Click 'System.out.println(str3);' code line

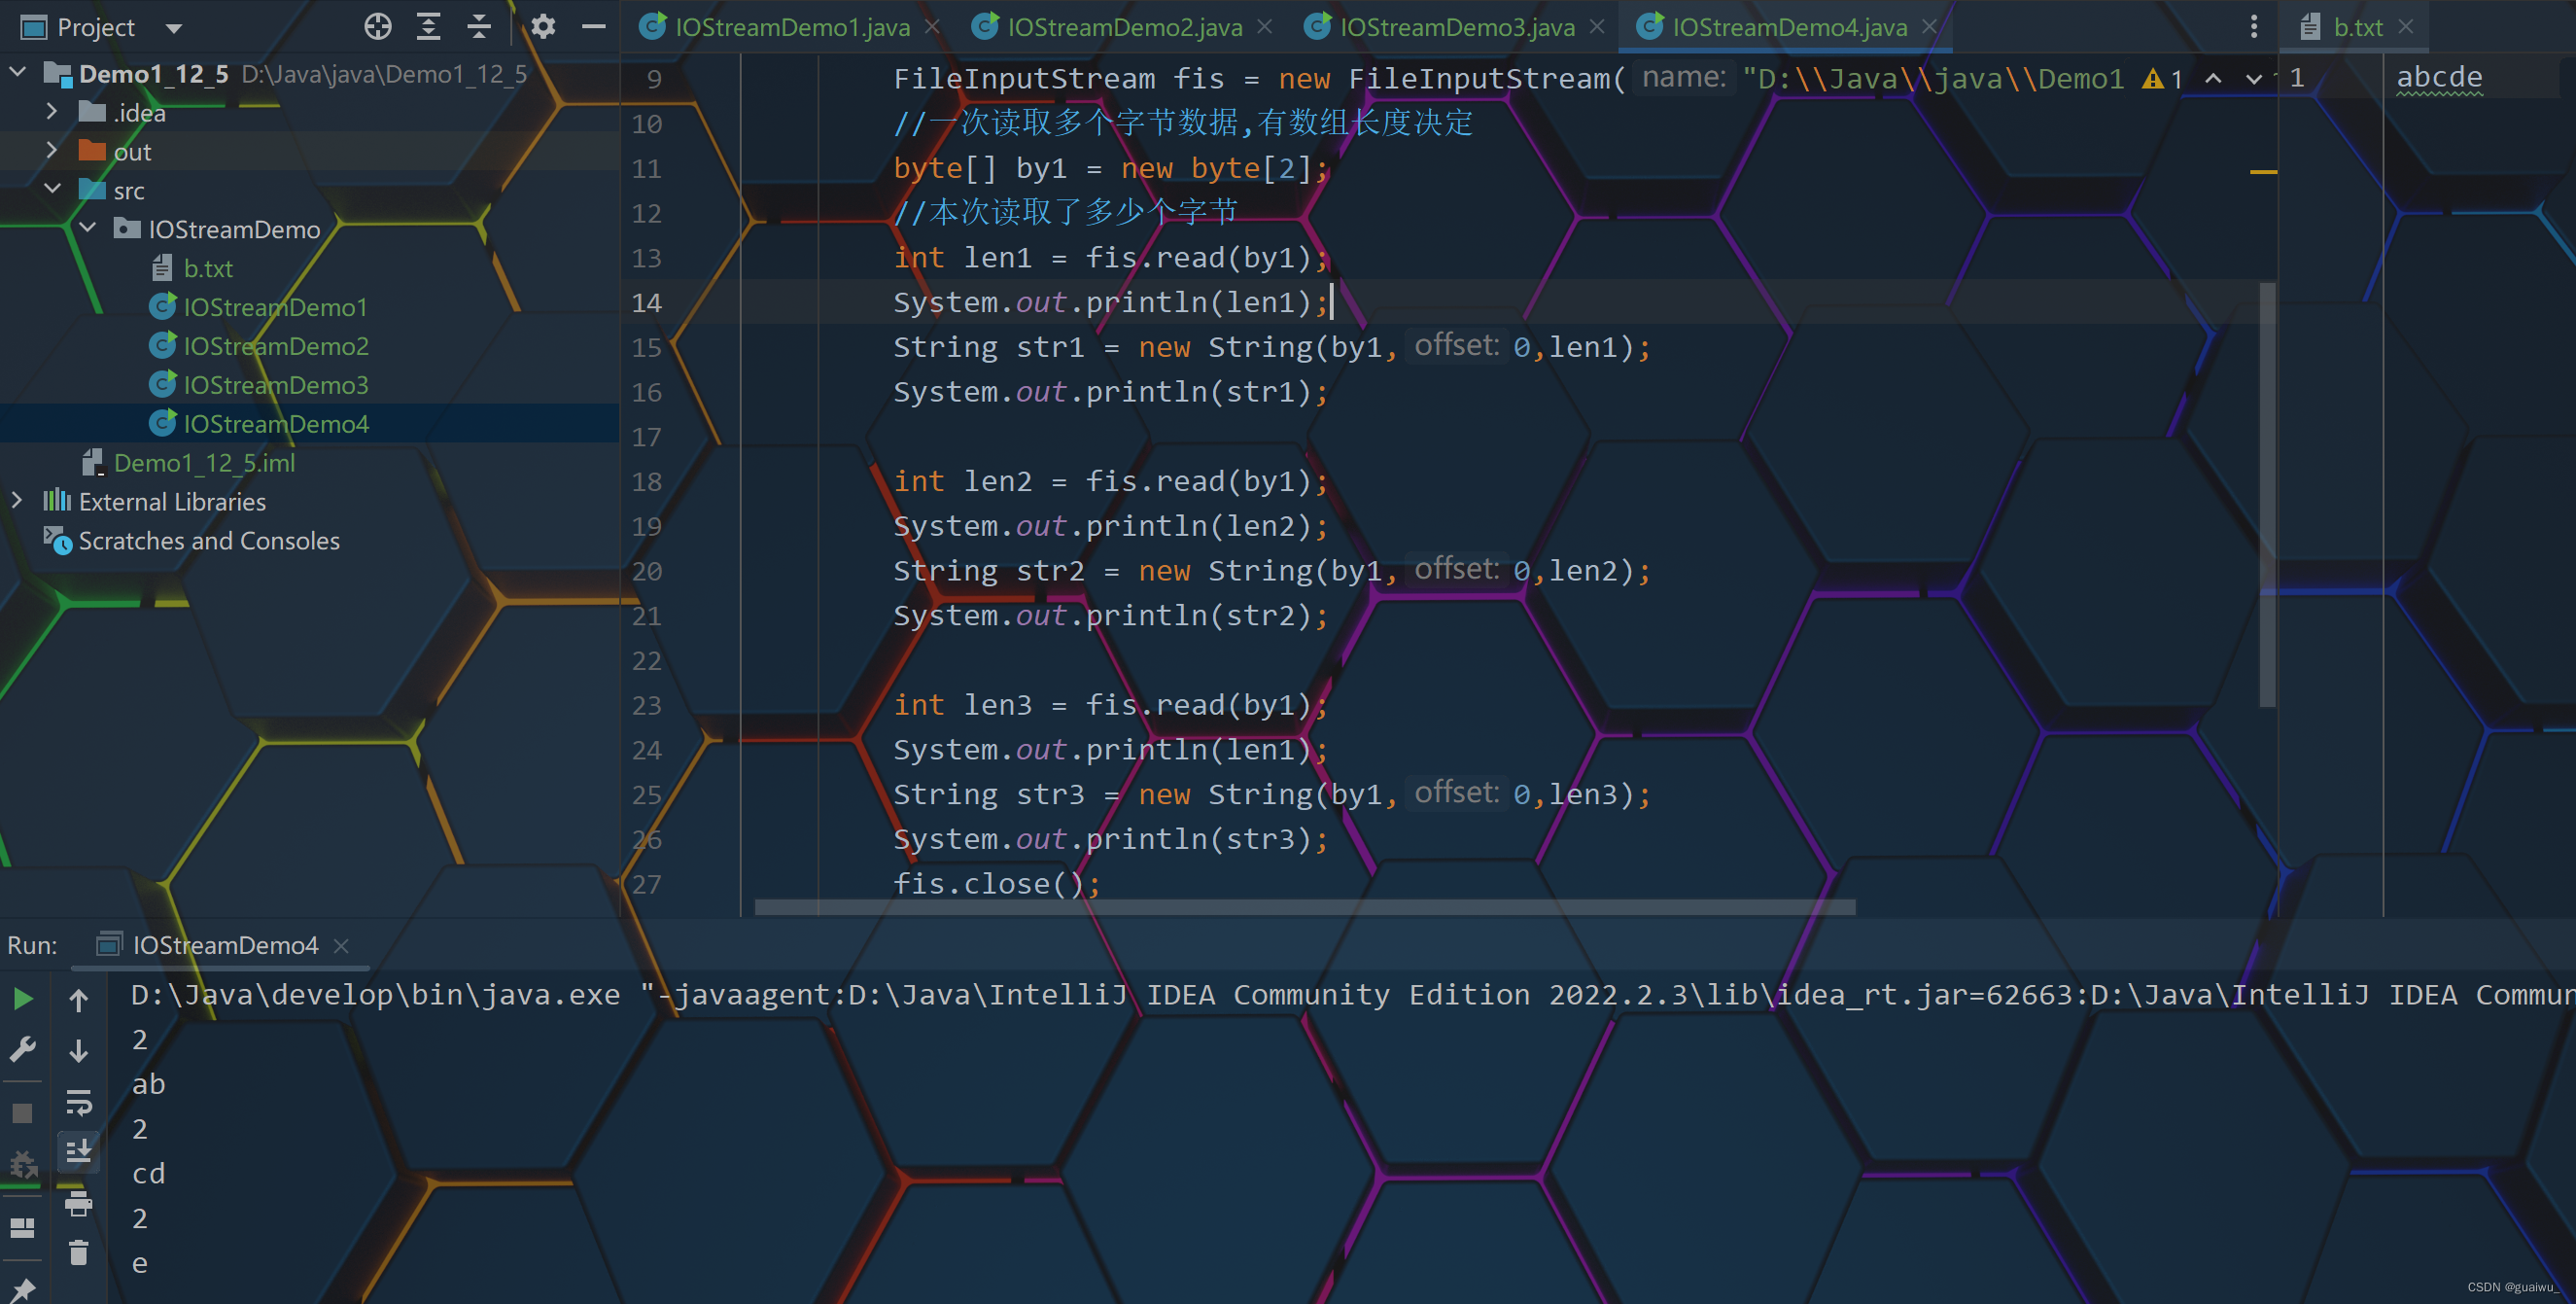pos(1111,838)
